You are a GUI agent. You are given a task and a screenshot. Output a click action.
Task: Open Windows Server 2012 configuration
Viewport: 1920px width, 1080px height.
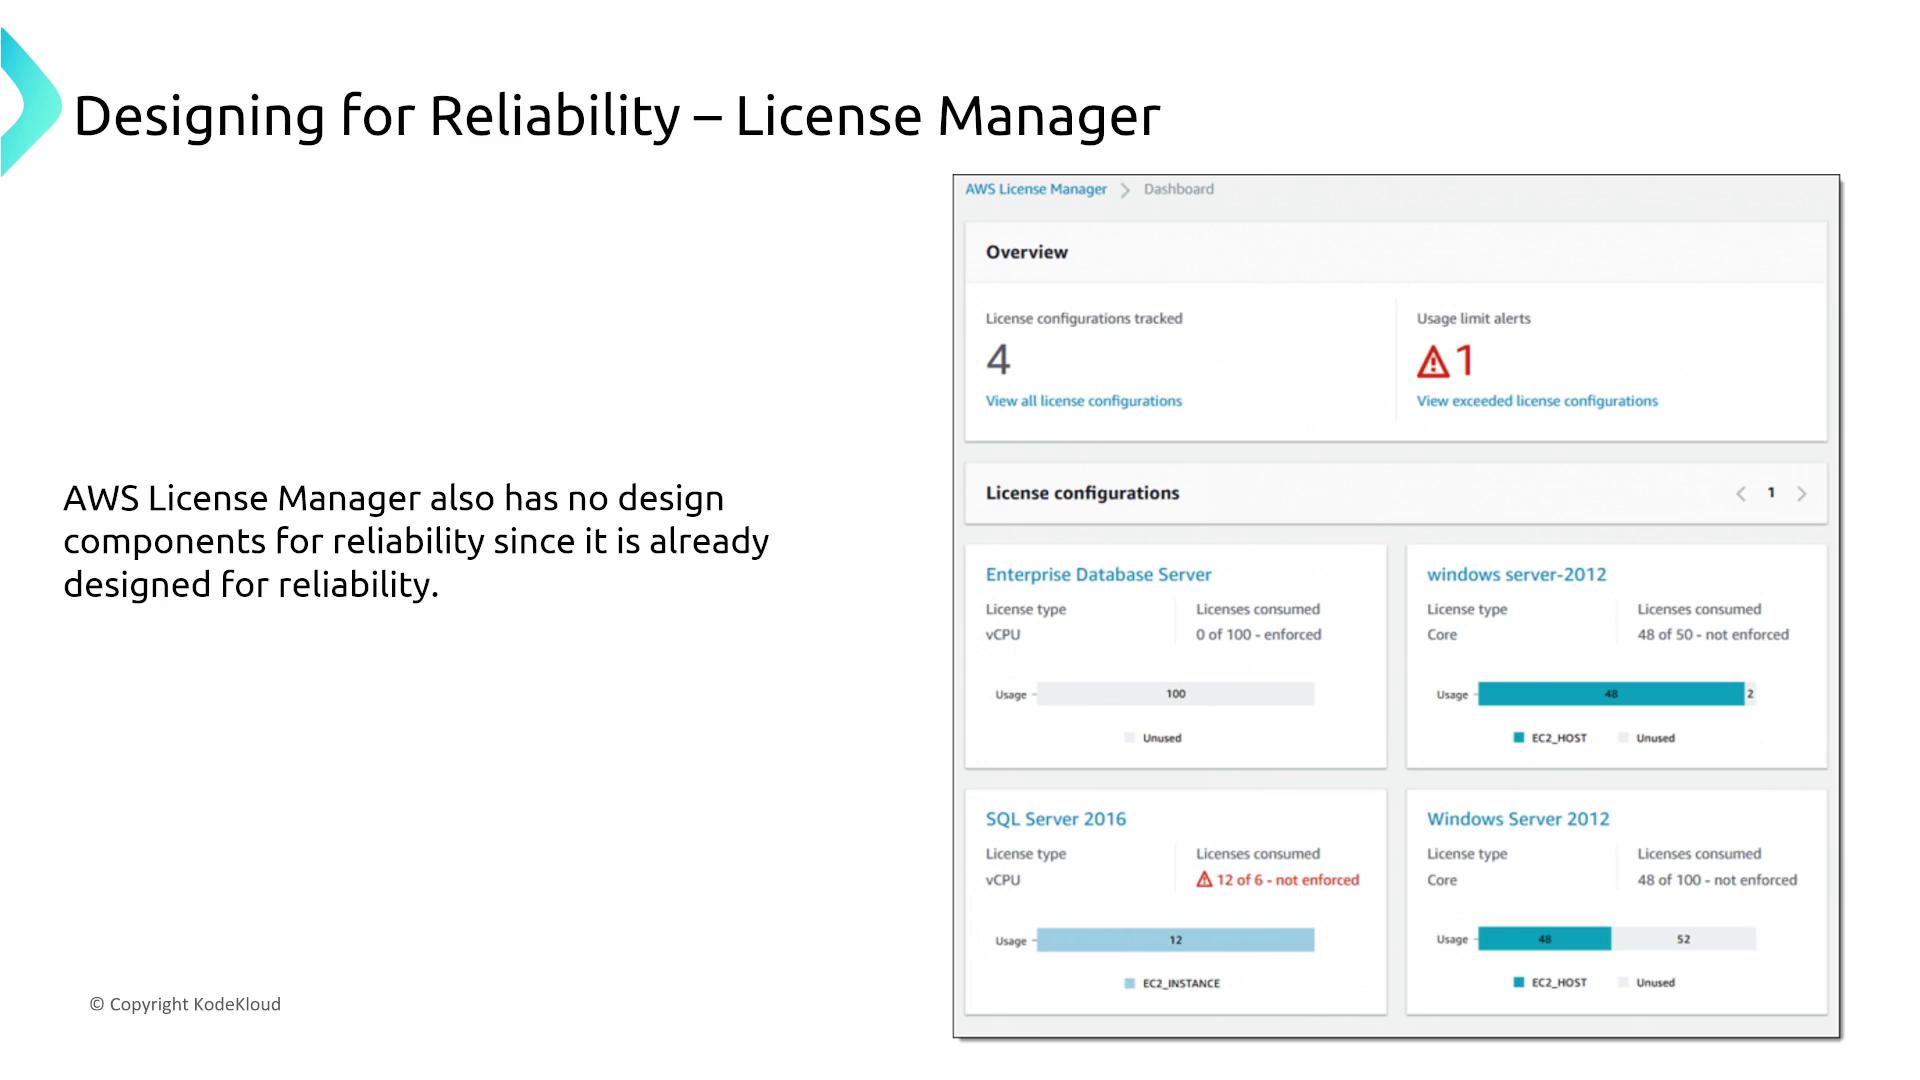tap(1518, 819)
